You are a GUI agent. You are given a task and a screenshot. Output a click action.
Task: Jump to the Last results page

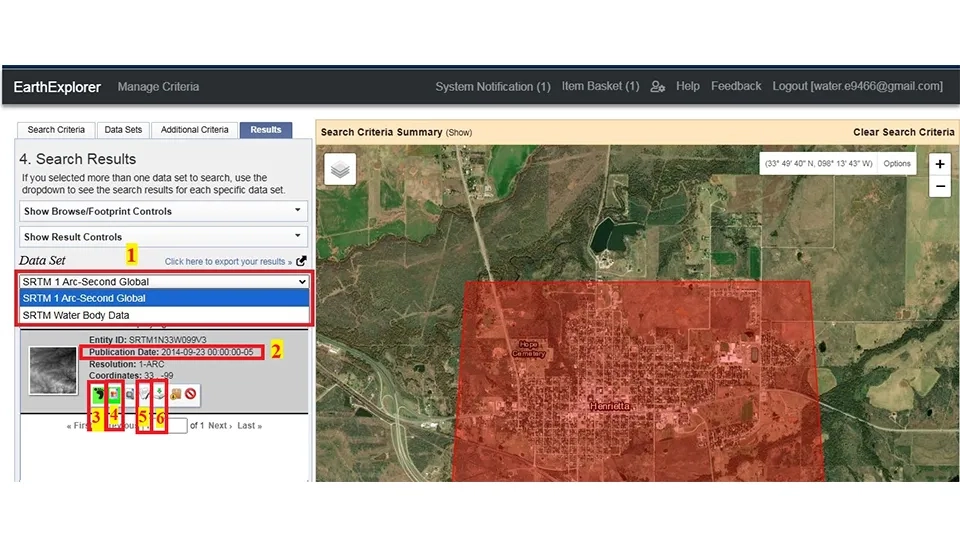coord(249,426)
